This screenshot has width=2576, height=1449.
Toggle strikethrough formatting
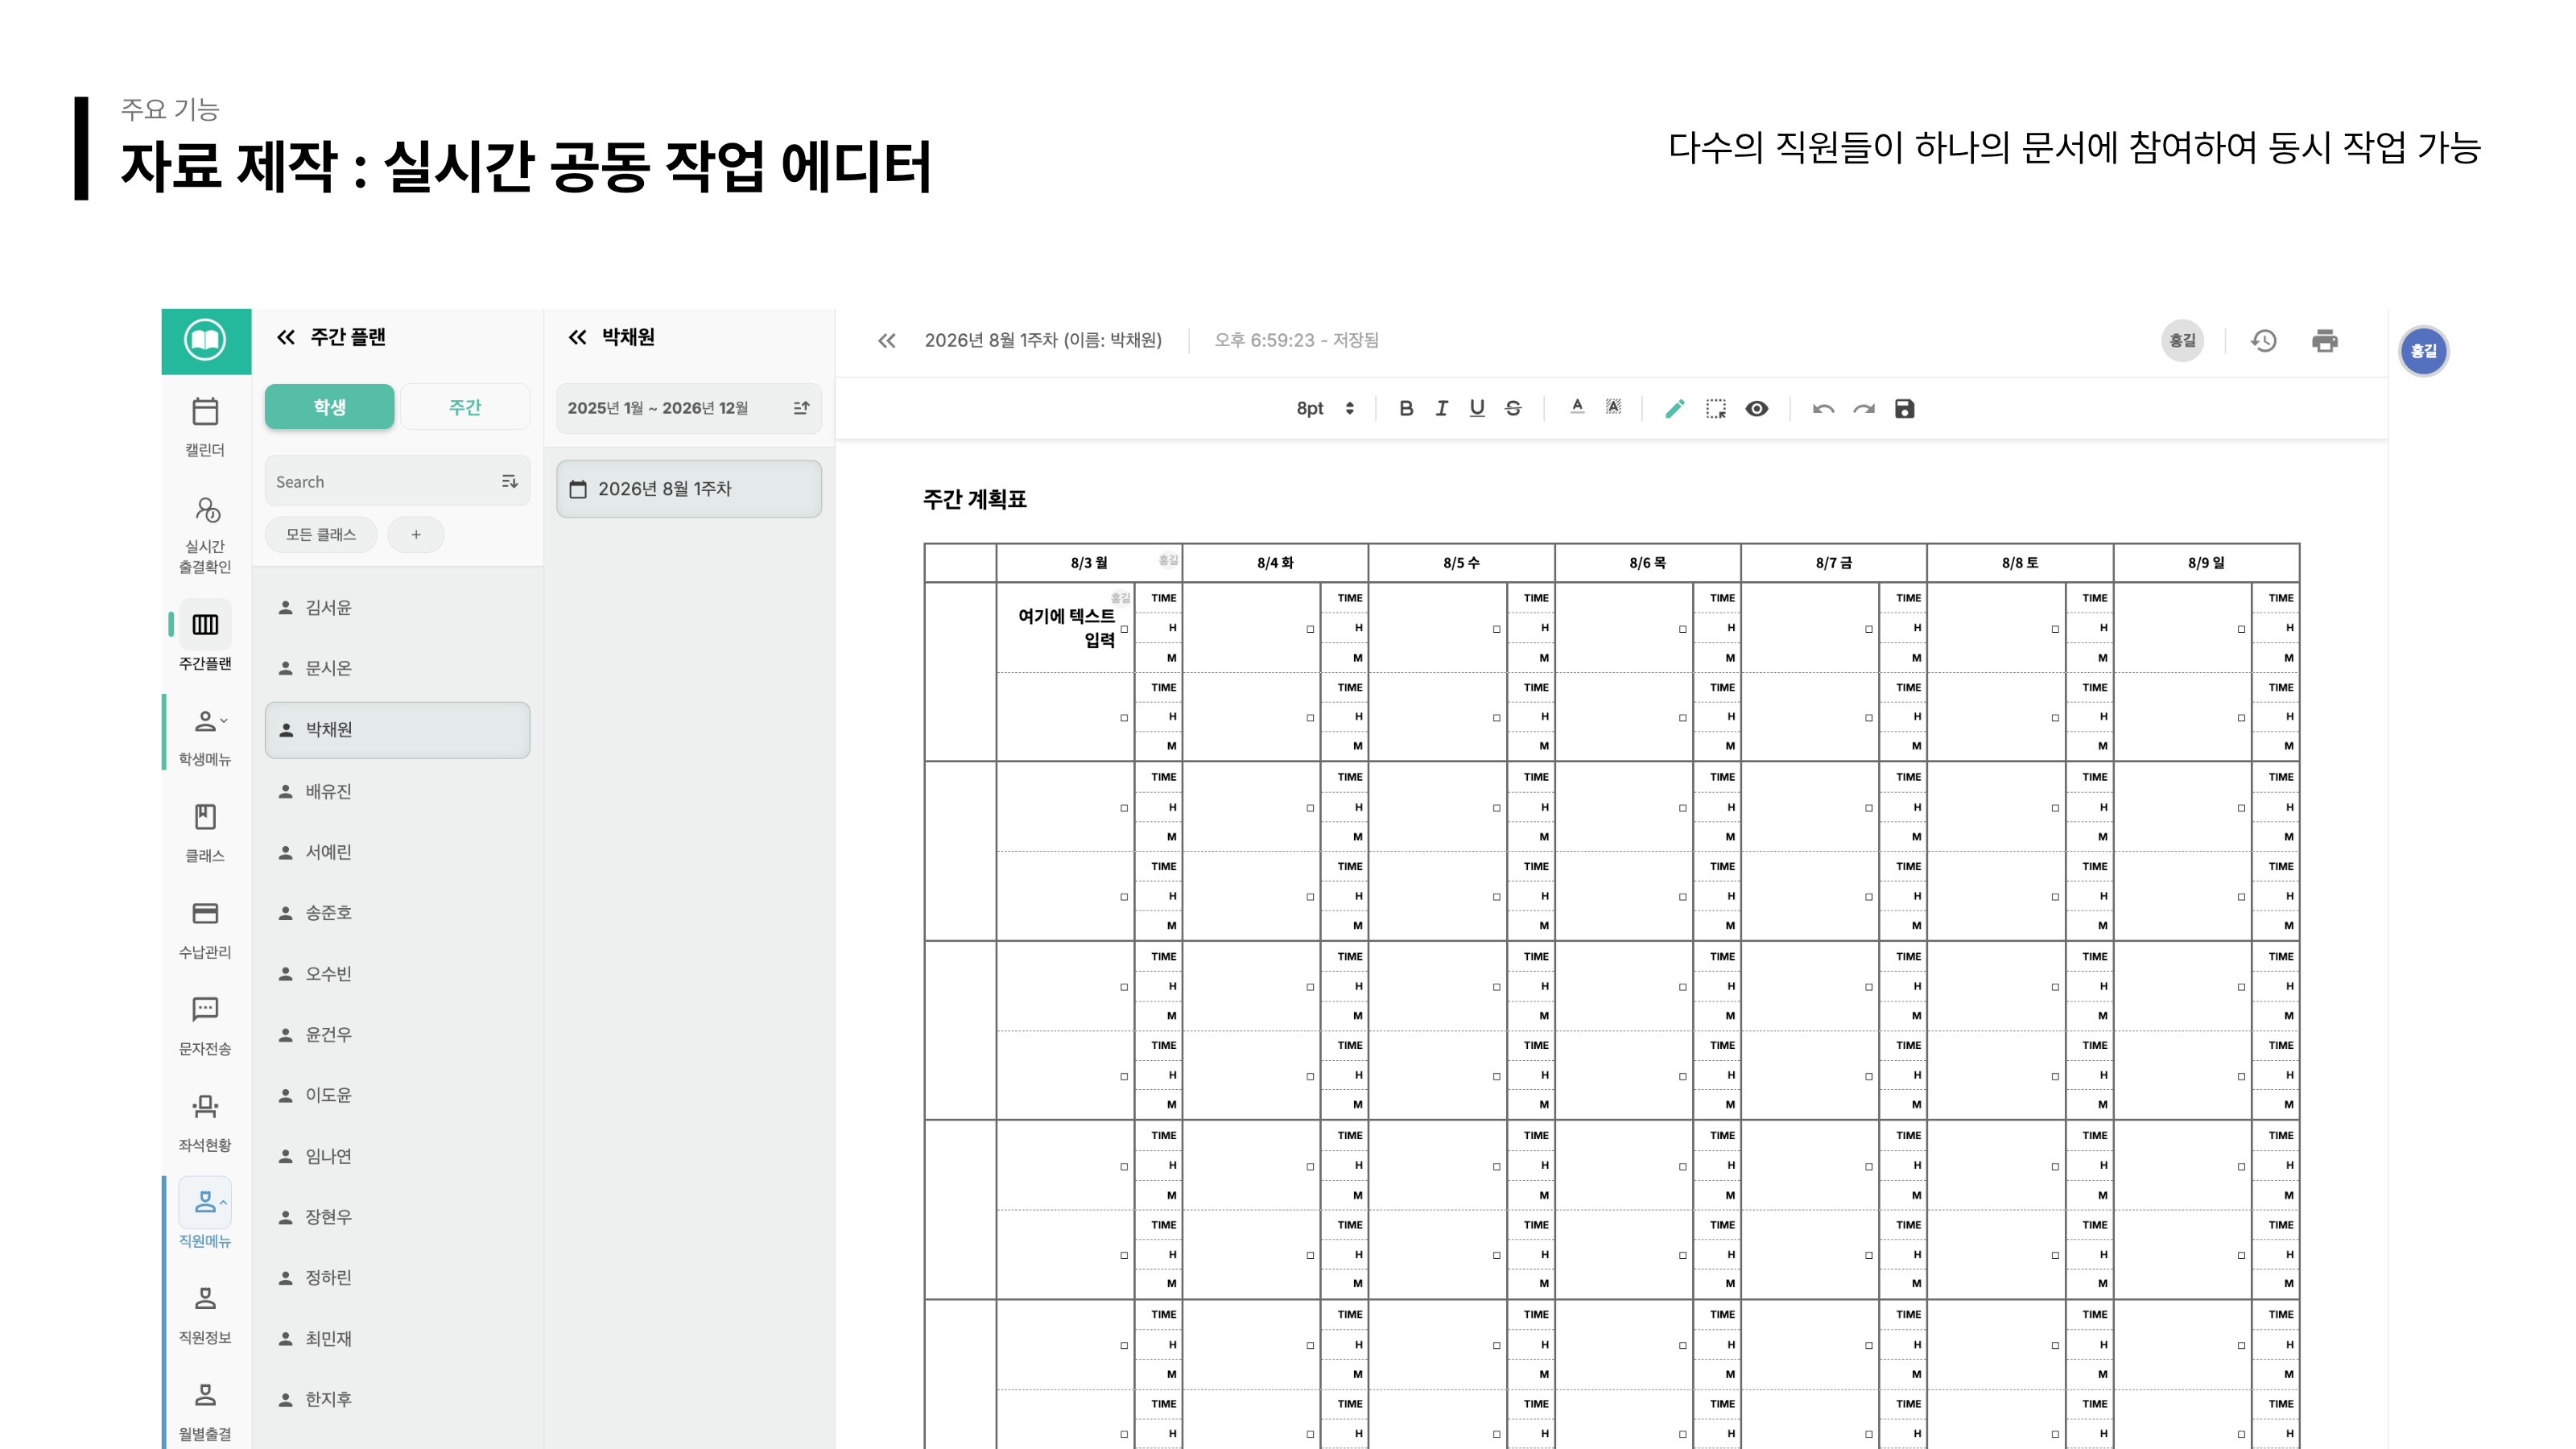1513,408
